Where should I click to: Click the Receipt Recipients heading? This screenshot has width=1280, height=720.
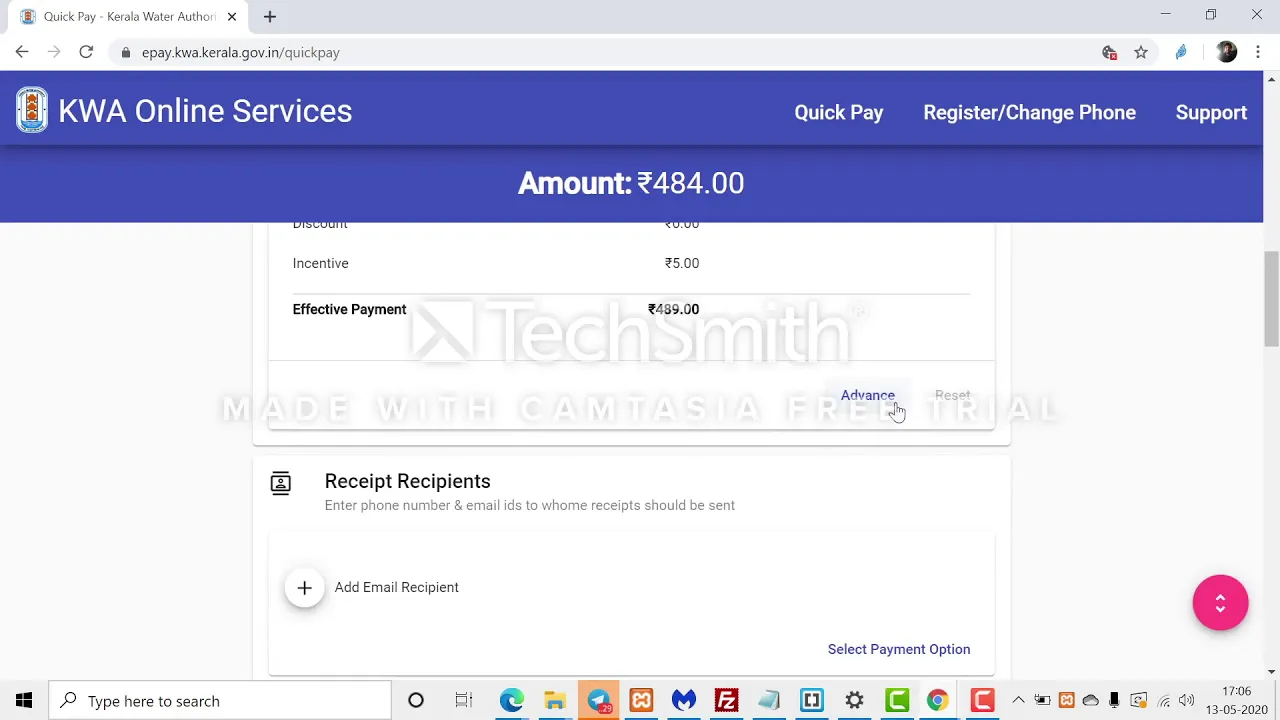pyautogui.click(x=407, y=481)
